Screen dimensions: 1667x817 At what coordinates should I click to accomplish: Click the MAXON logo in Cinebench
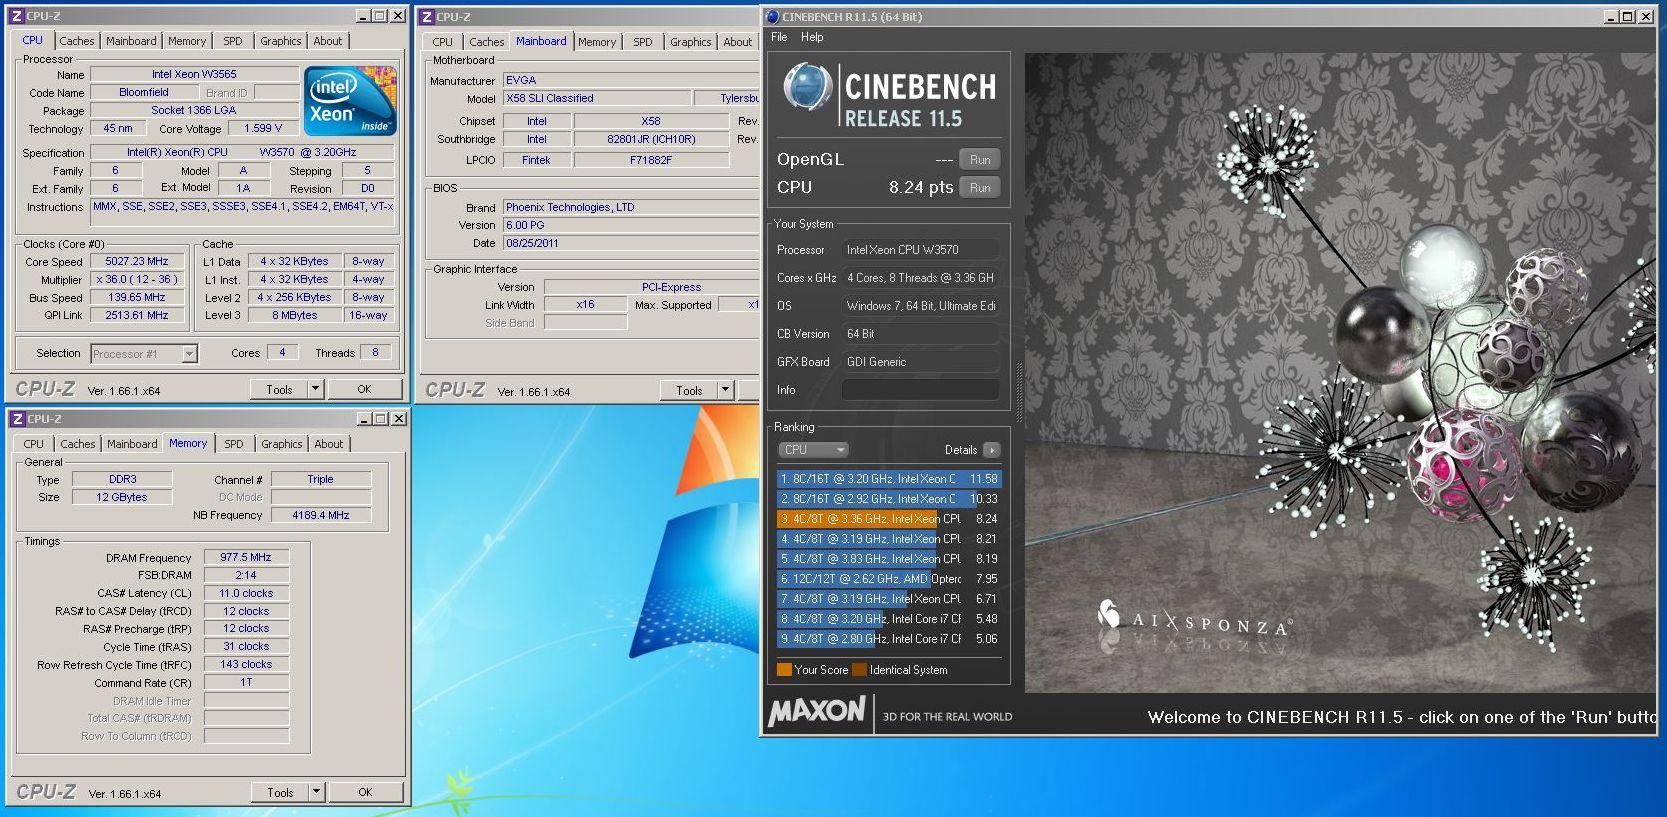816,711
